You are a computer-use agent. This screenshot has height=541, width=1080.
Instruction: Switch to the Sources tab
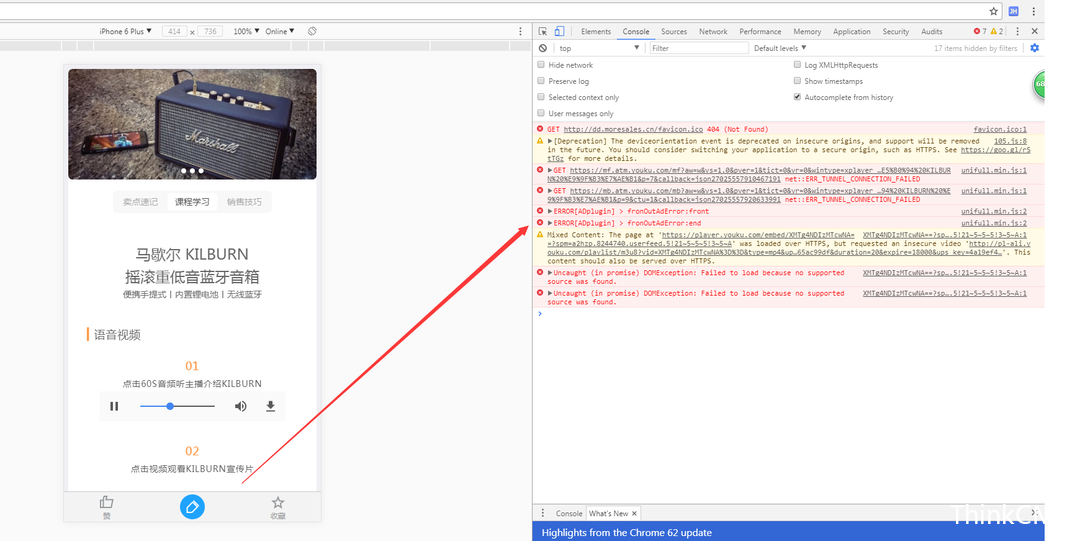pos(674,32)
